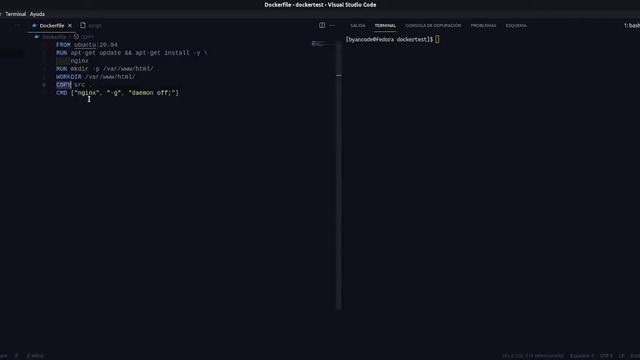Open the ESQUEMA panel tab
Viewport: 640px width, 360px height.
pos(516,25)
